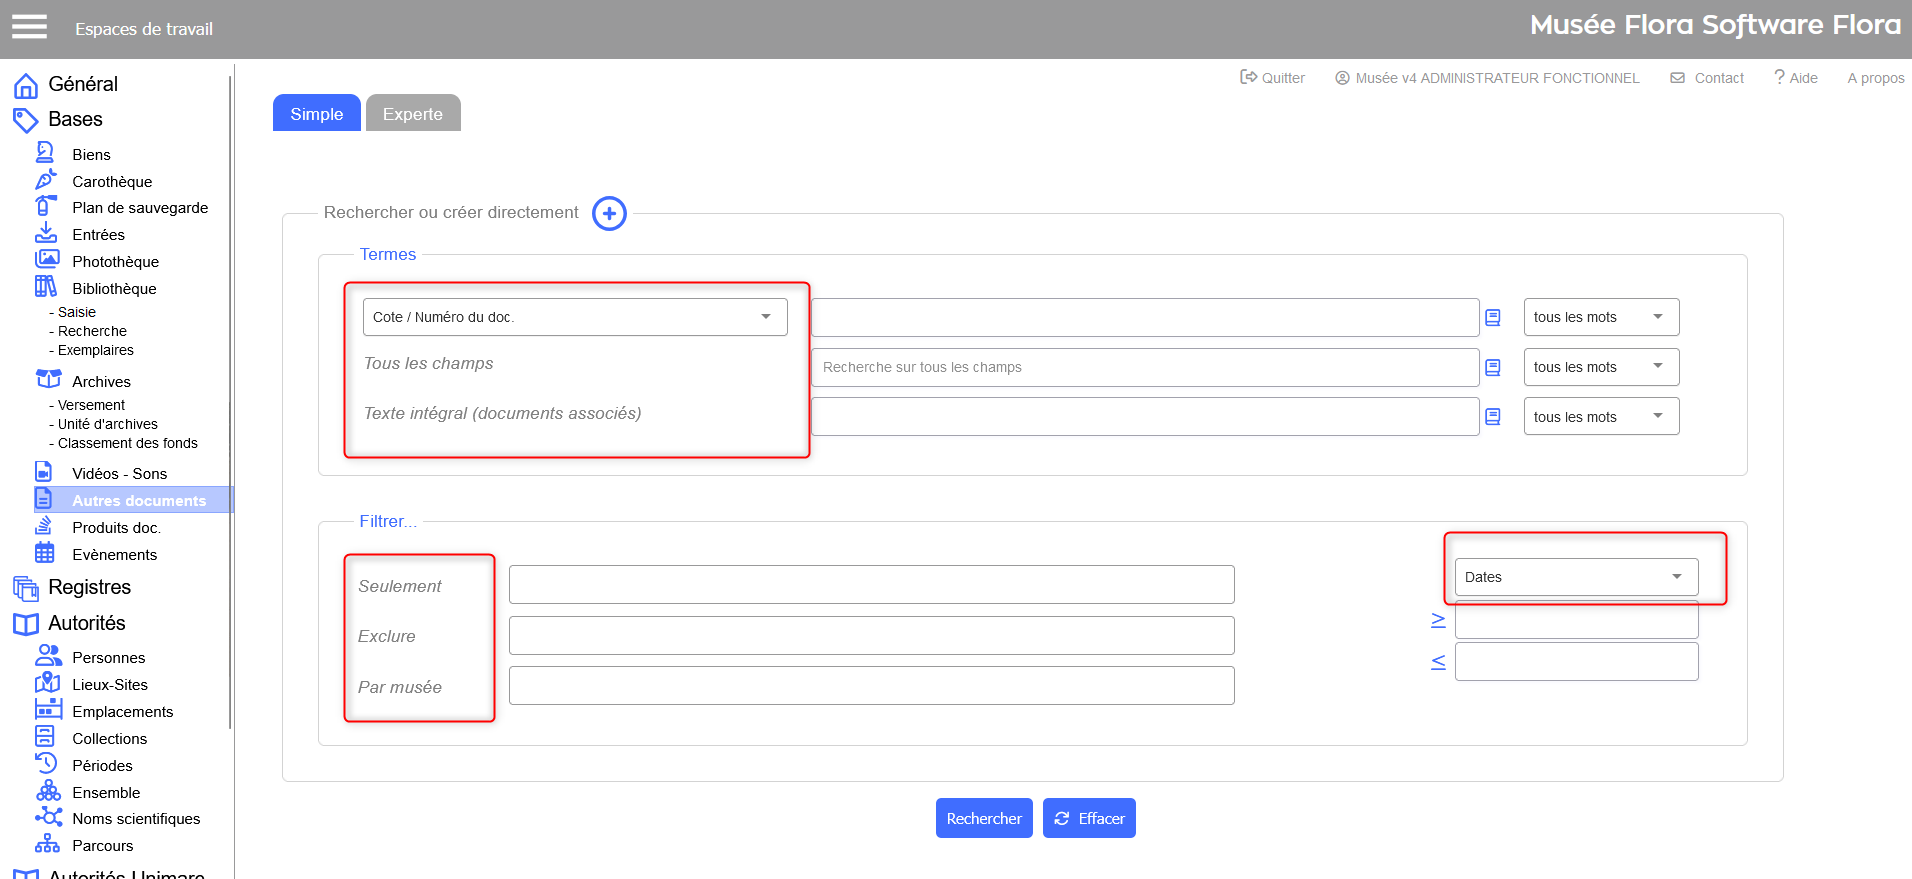Open the index list icon beside first term field

pyautogui.click(x=1492, y=318)
